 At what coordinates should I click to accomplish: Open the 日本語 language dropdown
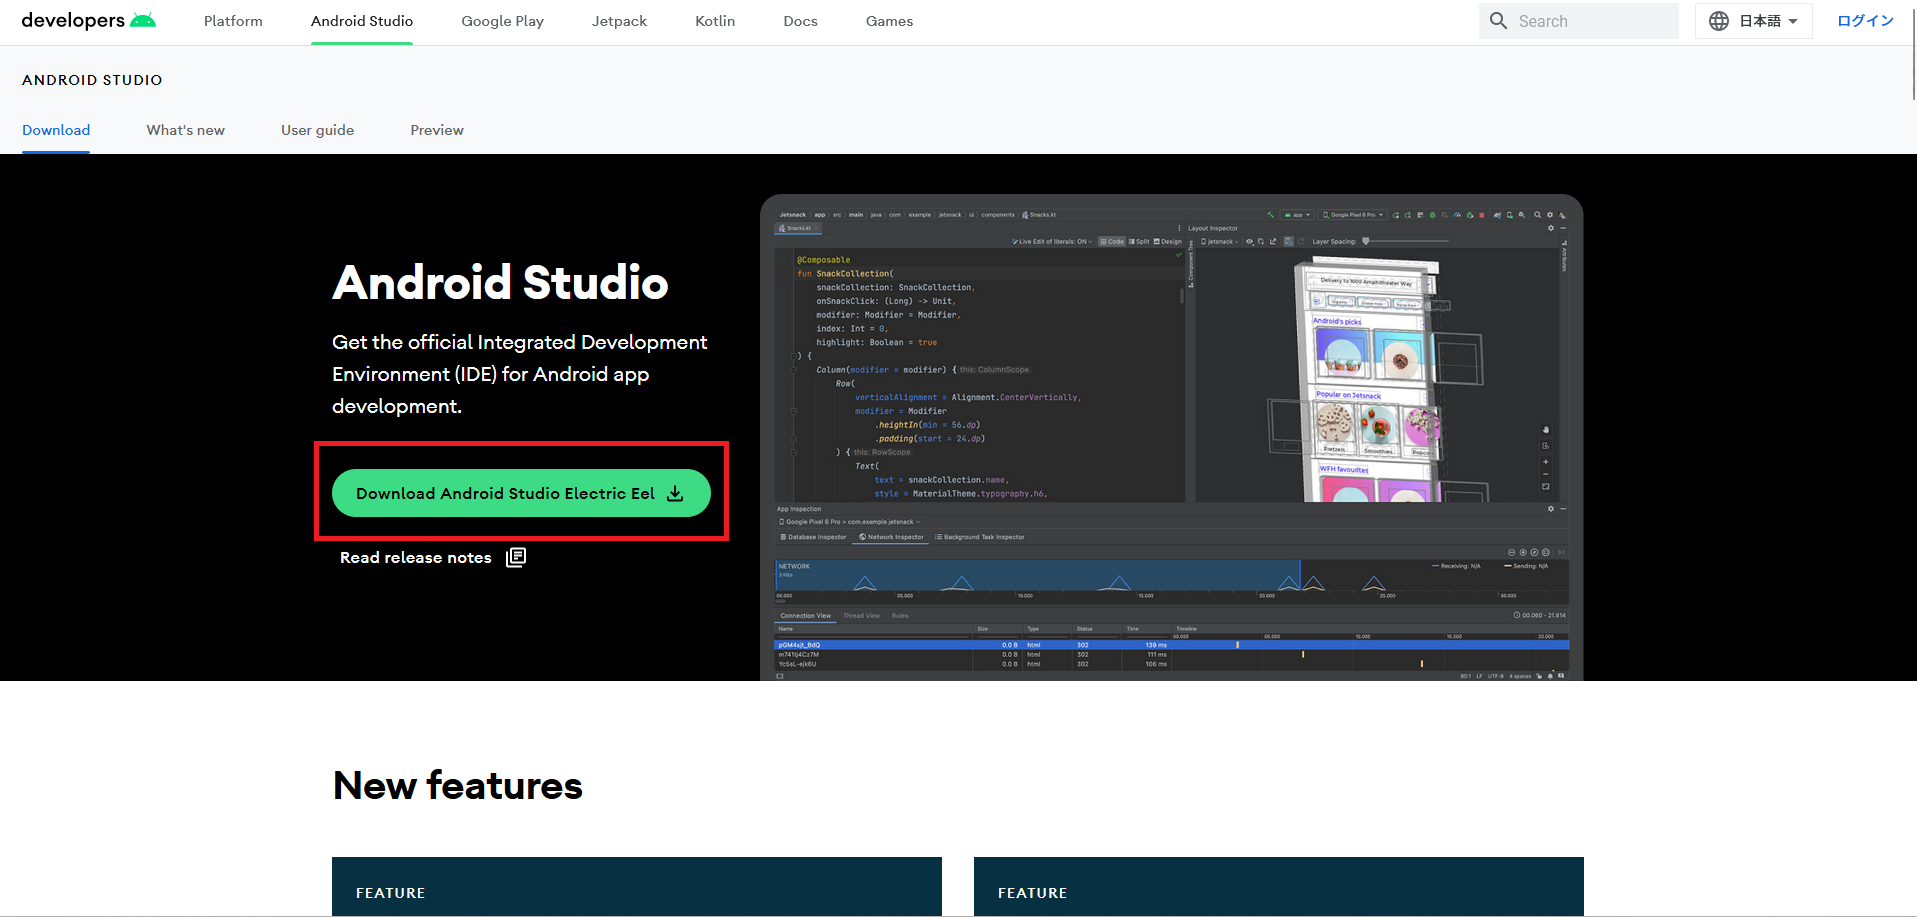click(1753, 21)
